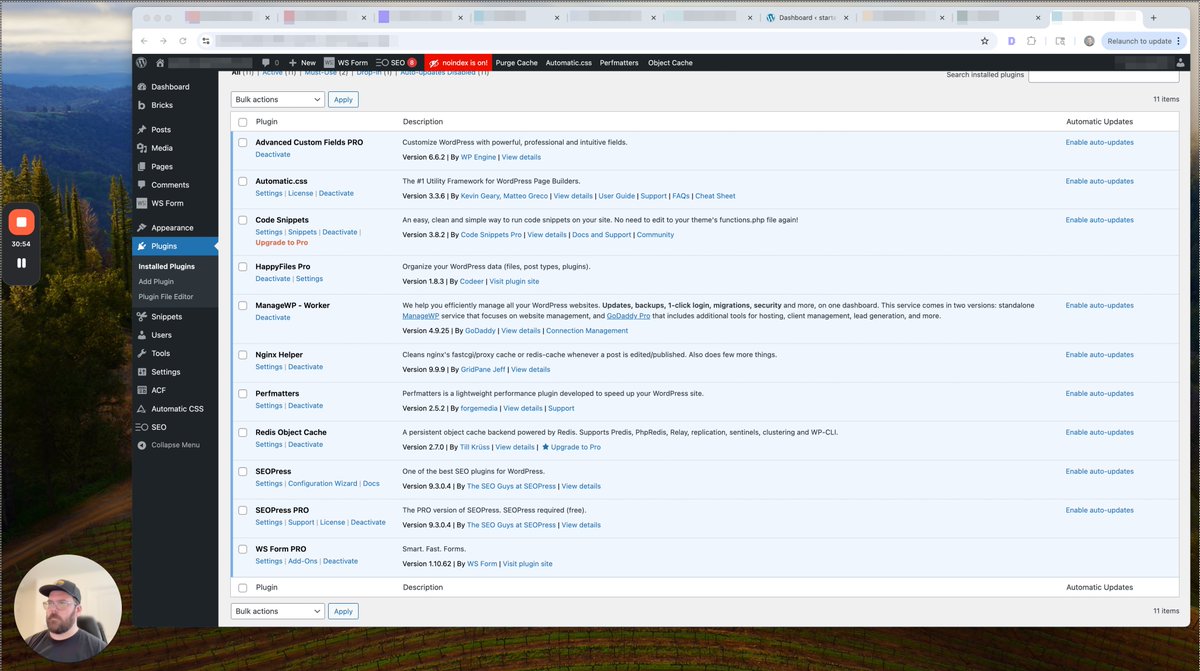Open the Plugin File Editor submenu item
The image size is (1200, 671).
coord(166,297)
